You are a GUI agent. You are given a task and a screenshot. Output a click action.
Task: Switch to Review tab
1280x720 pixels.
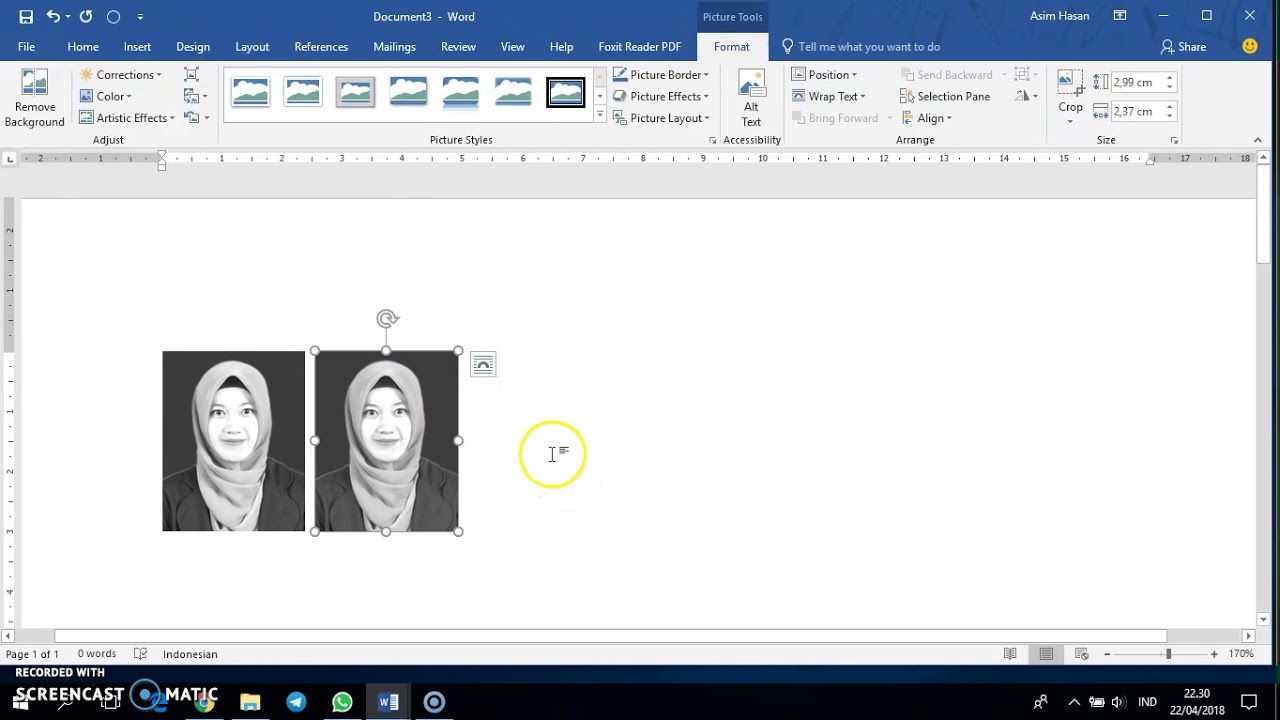[x=458, y=47]
